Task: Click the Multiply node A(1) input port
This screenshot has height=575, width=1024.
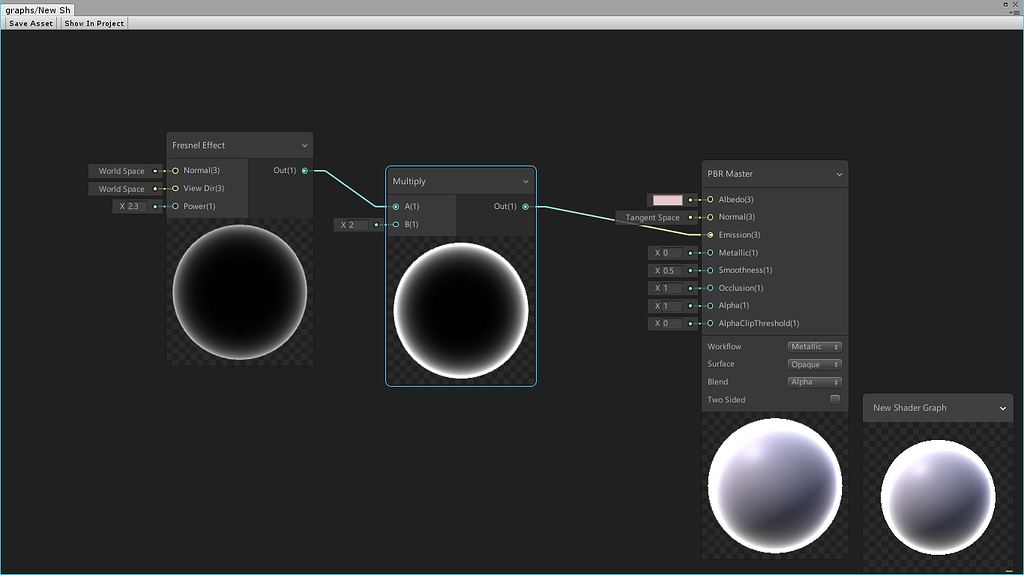Action: point(396,207)
